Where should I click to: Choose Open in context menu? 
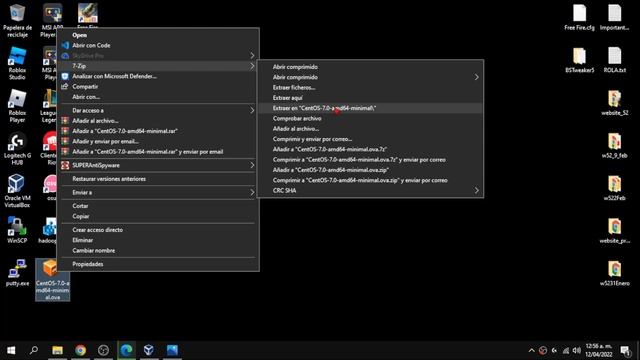click(x=158, y=35)
